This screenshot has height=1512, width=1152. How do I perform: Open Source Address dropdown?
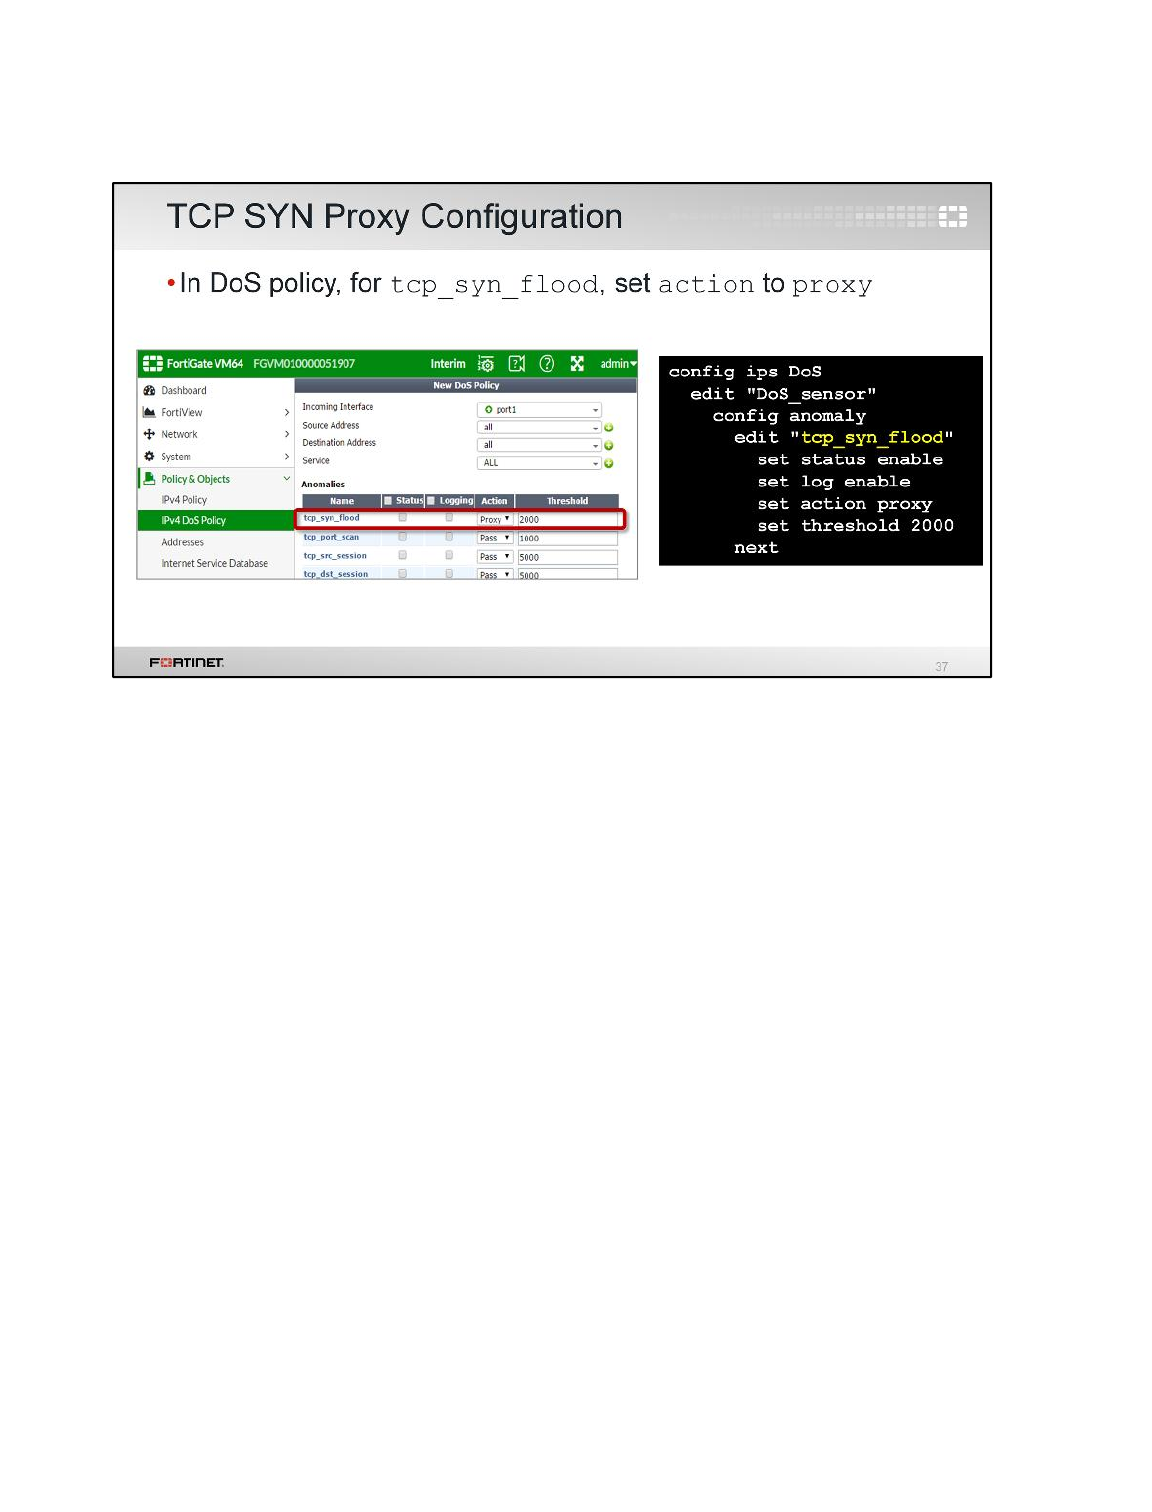[539, 428]
